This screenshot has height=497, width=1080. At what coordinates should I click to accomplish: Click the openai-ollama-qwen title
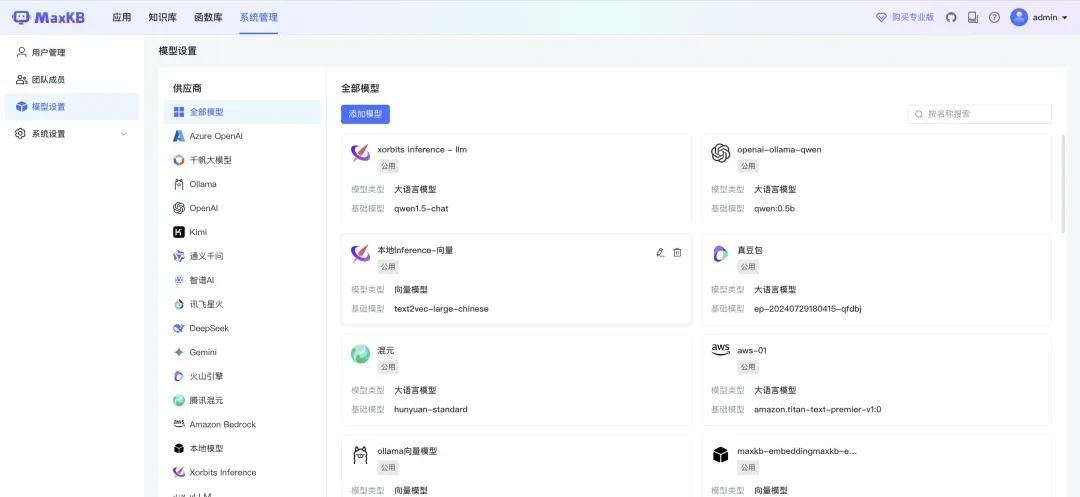click(779, 149)
